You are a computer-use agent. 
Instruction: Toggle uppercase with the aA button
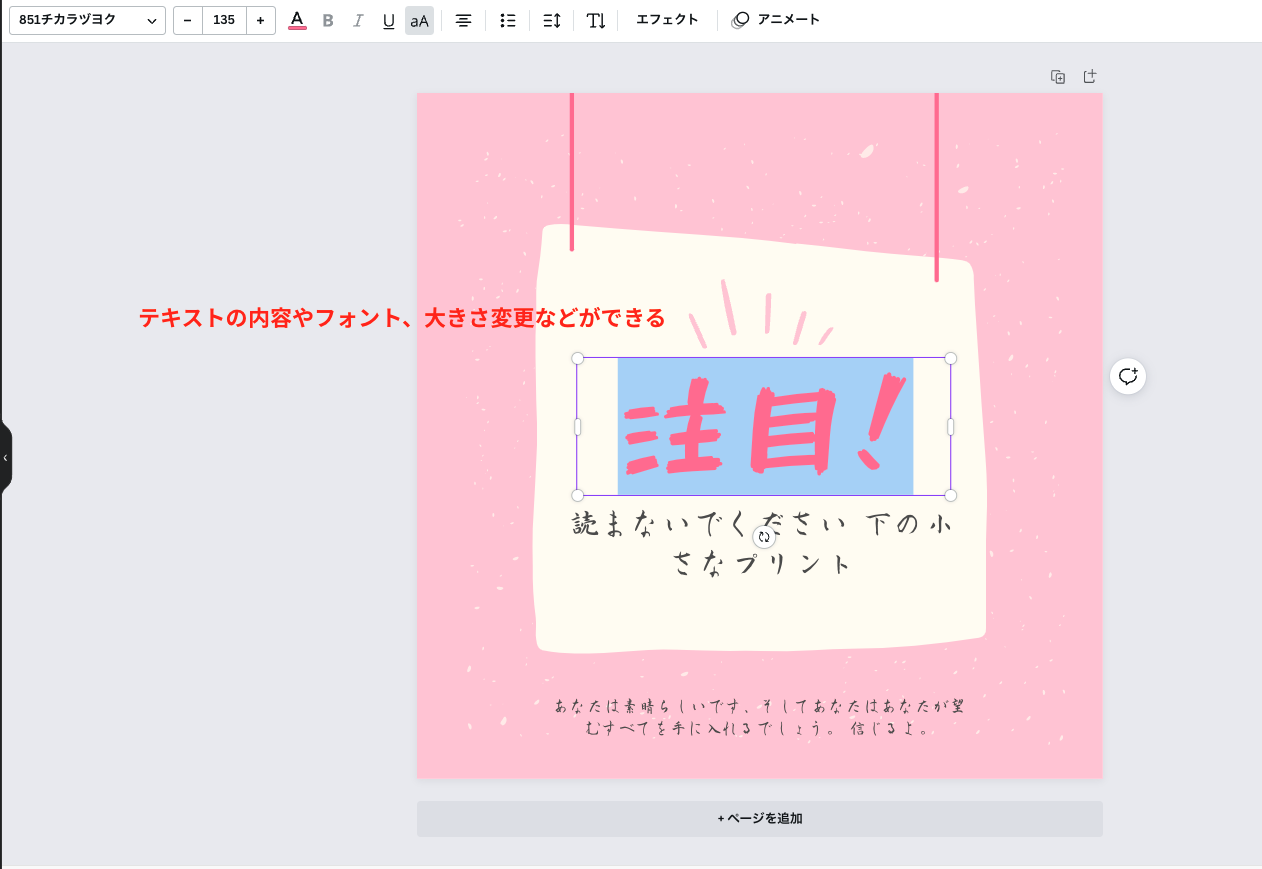click(418, 20)
